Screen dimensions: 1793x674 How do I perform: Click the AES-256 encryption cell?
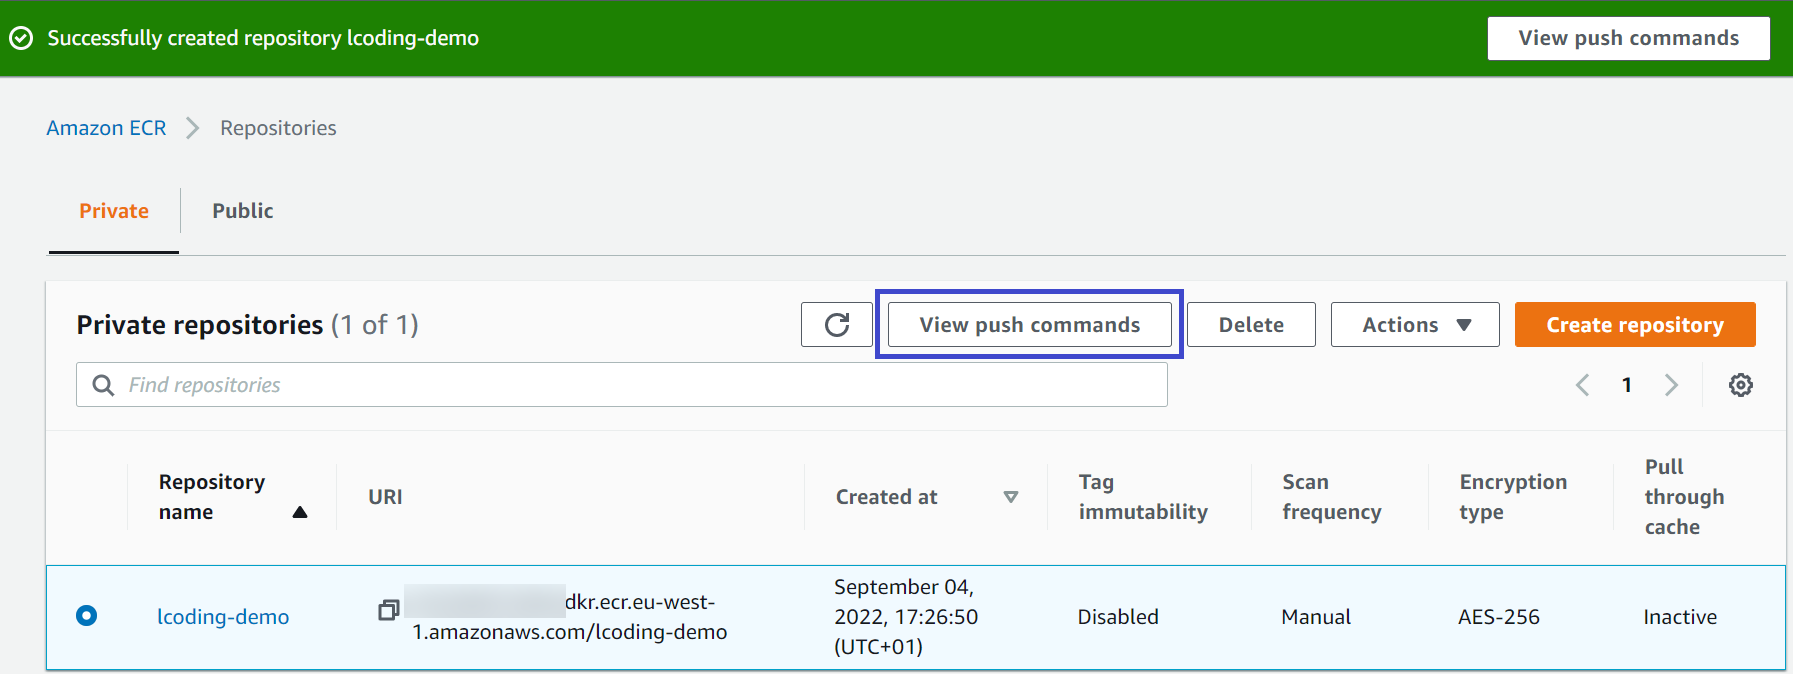click(x=1499, y=617)
